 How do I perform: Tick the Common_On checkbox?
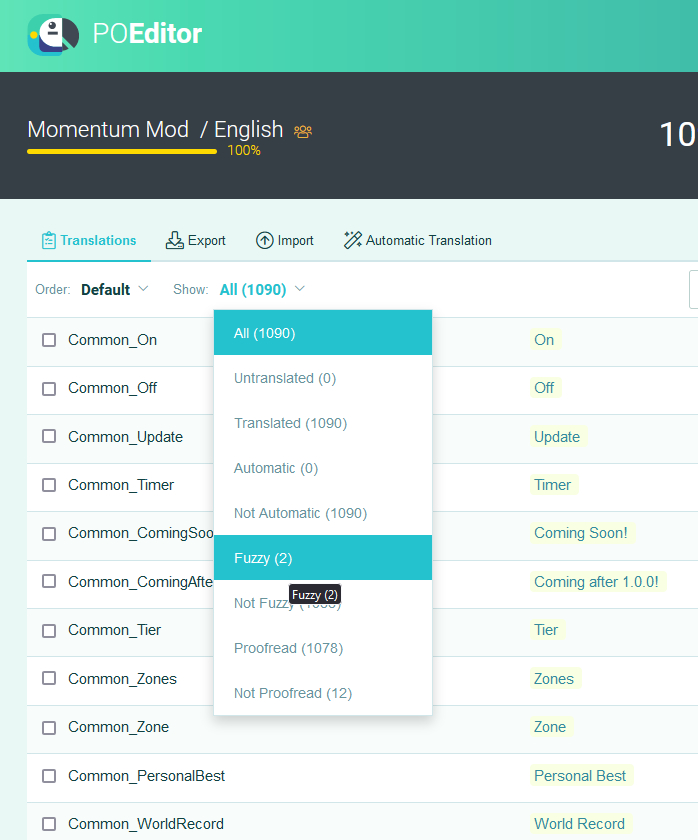pyautogui.click(x=49, y=340)
